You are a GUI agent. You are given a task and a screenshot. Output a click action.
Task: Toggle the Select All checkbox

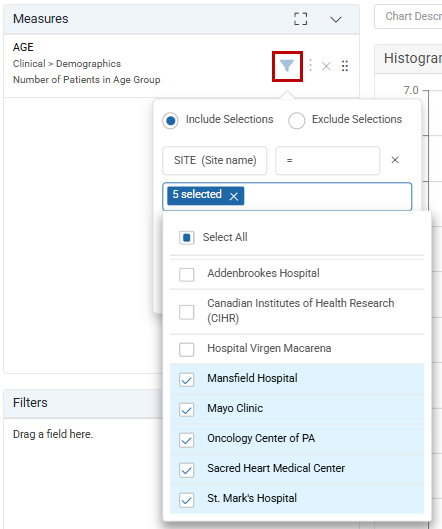[187, 238]
